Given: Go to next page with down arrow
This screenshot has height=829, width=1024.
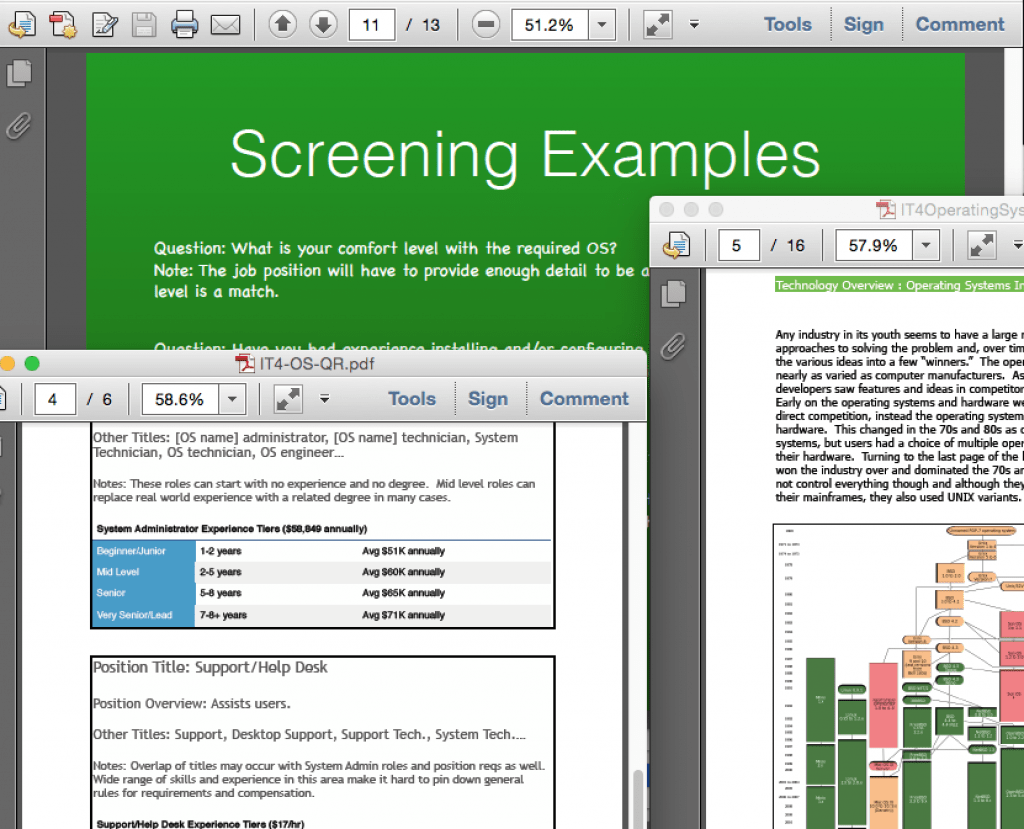Looking at the screenshot, I should (x=323, y=25).
